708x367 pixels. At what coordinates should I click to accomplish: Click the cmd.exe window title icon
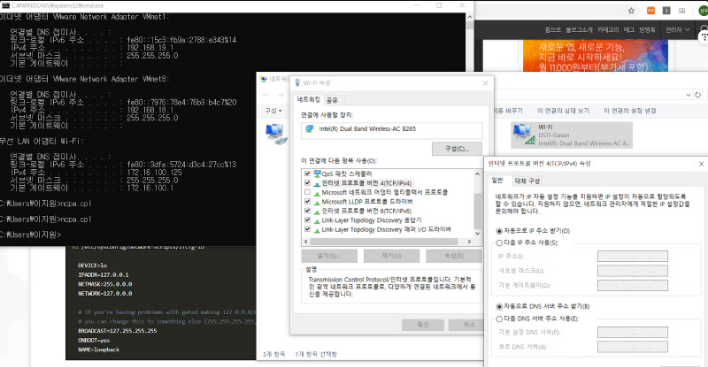tap(5, 5)
